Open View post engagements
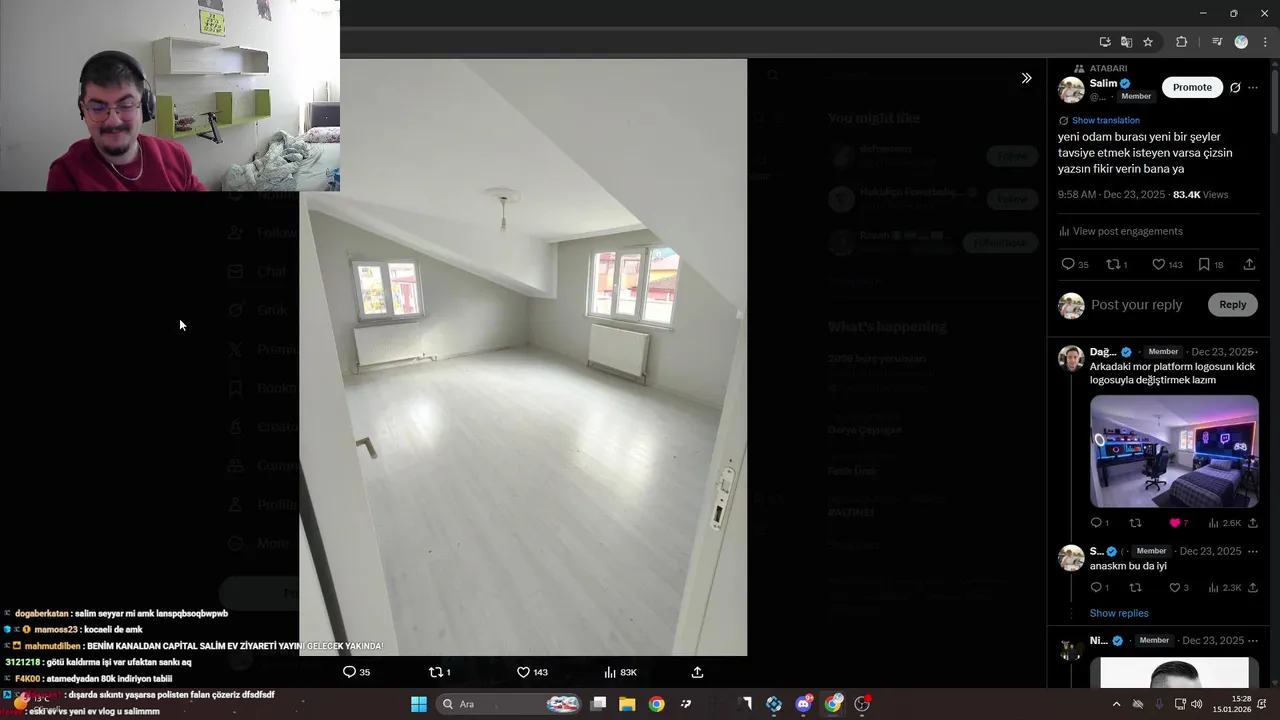The image size is (1280, 720). point(1120,231)
